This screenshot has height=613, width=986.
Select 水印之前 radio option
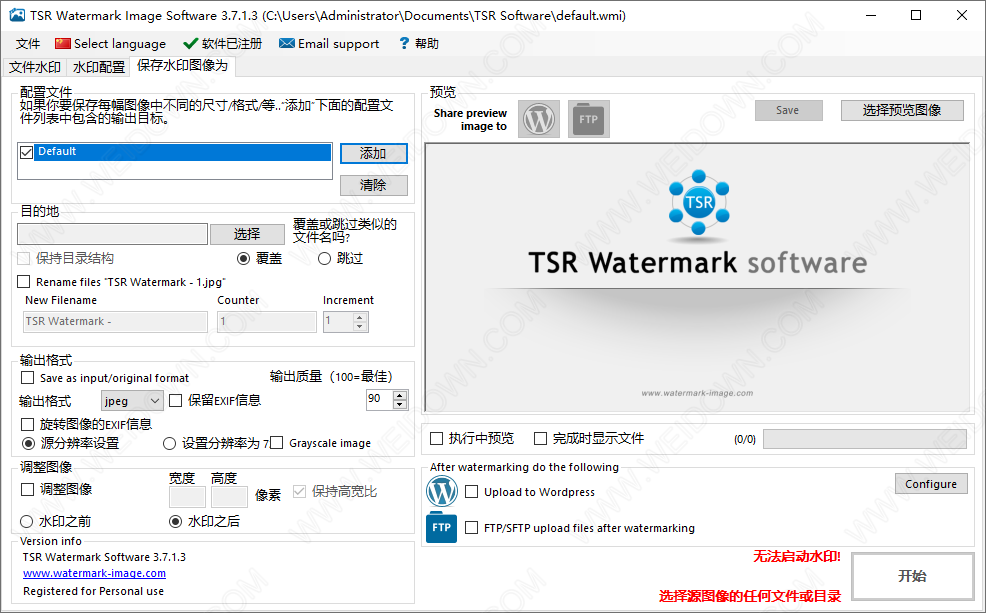point(26,521)
